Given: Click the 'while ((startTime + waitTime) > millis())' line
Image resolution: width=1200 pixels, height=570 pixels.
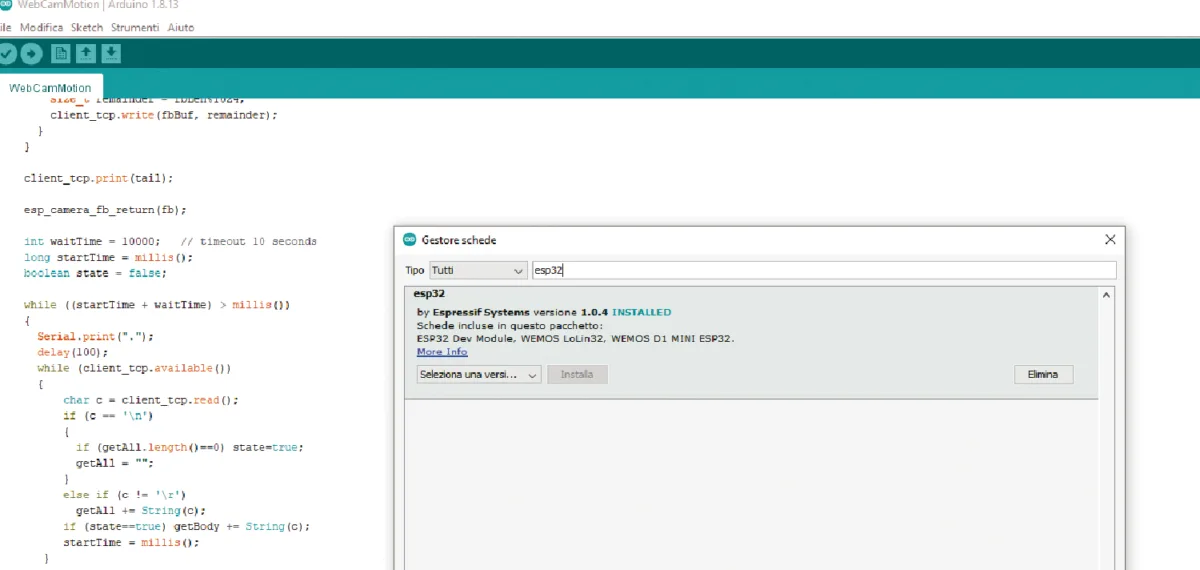Looking at the screenshot, I should pyautogui.click(x=157, y=305).
